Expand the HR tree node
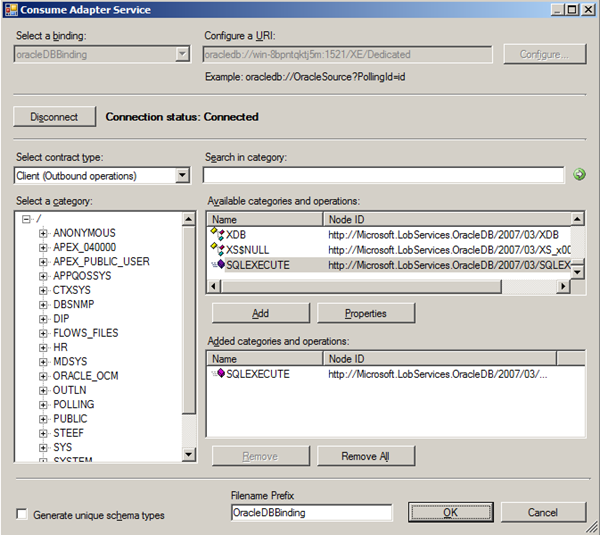The width and height of the screenshot is (600, 535). click(43, 347)
